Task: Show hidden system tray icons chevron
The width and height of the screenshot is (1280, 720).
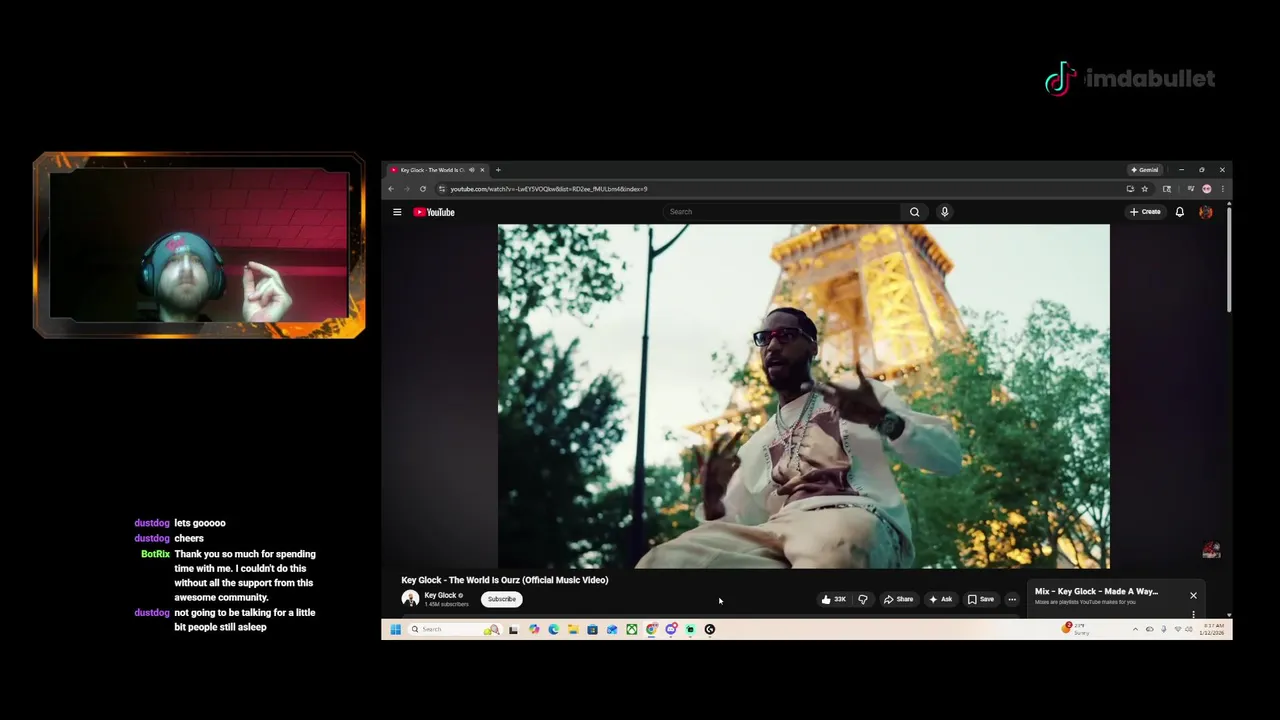Action: pos(1135,629)
